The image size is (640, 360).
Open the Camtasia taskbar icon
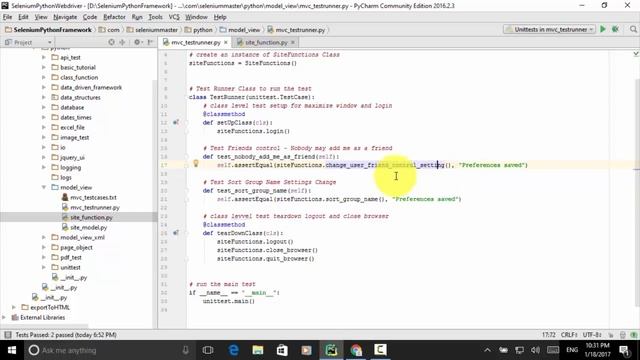[x=380, y=350]
